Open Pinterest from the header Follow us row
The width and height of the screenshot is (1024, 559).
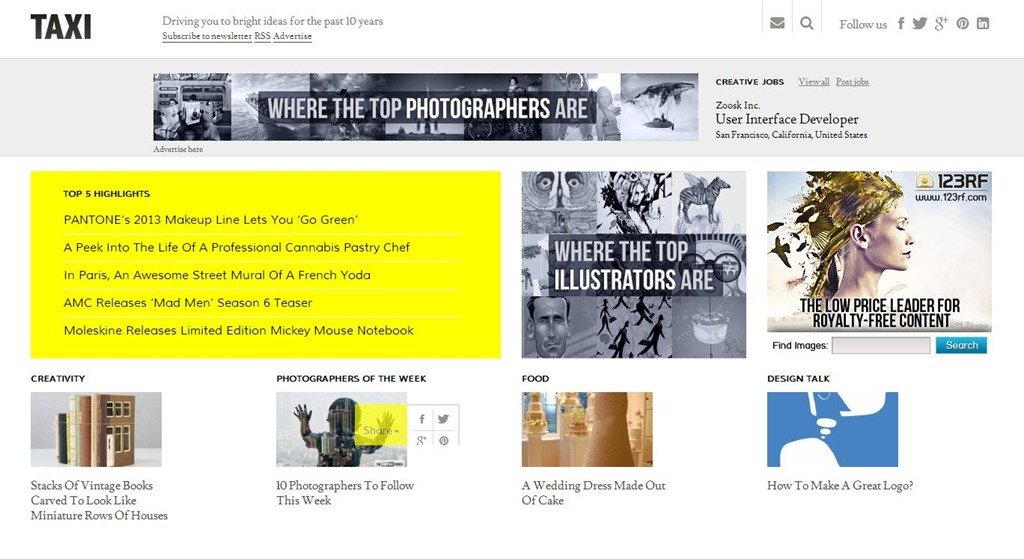(962, 24)
